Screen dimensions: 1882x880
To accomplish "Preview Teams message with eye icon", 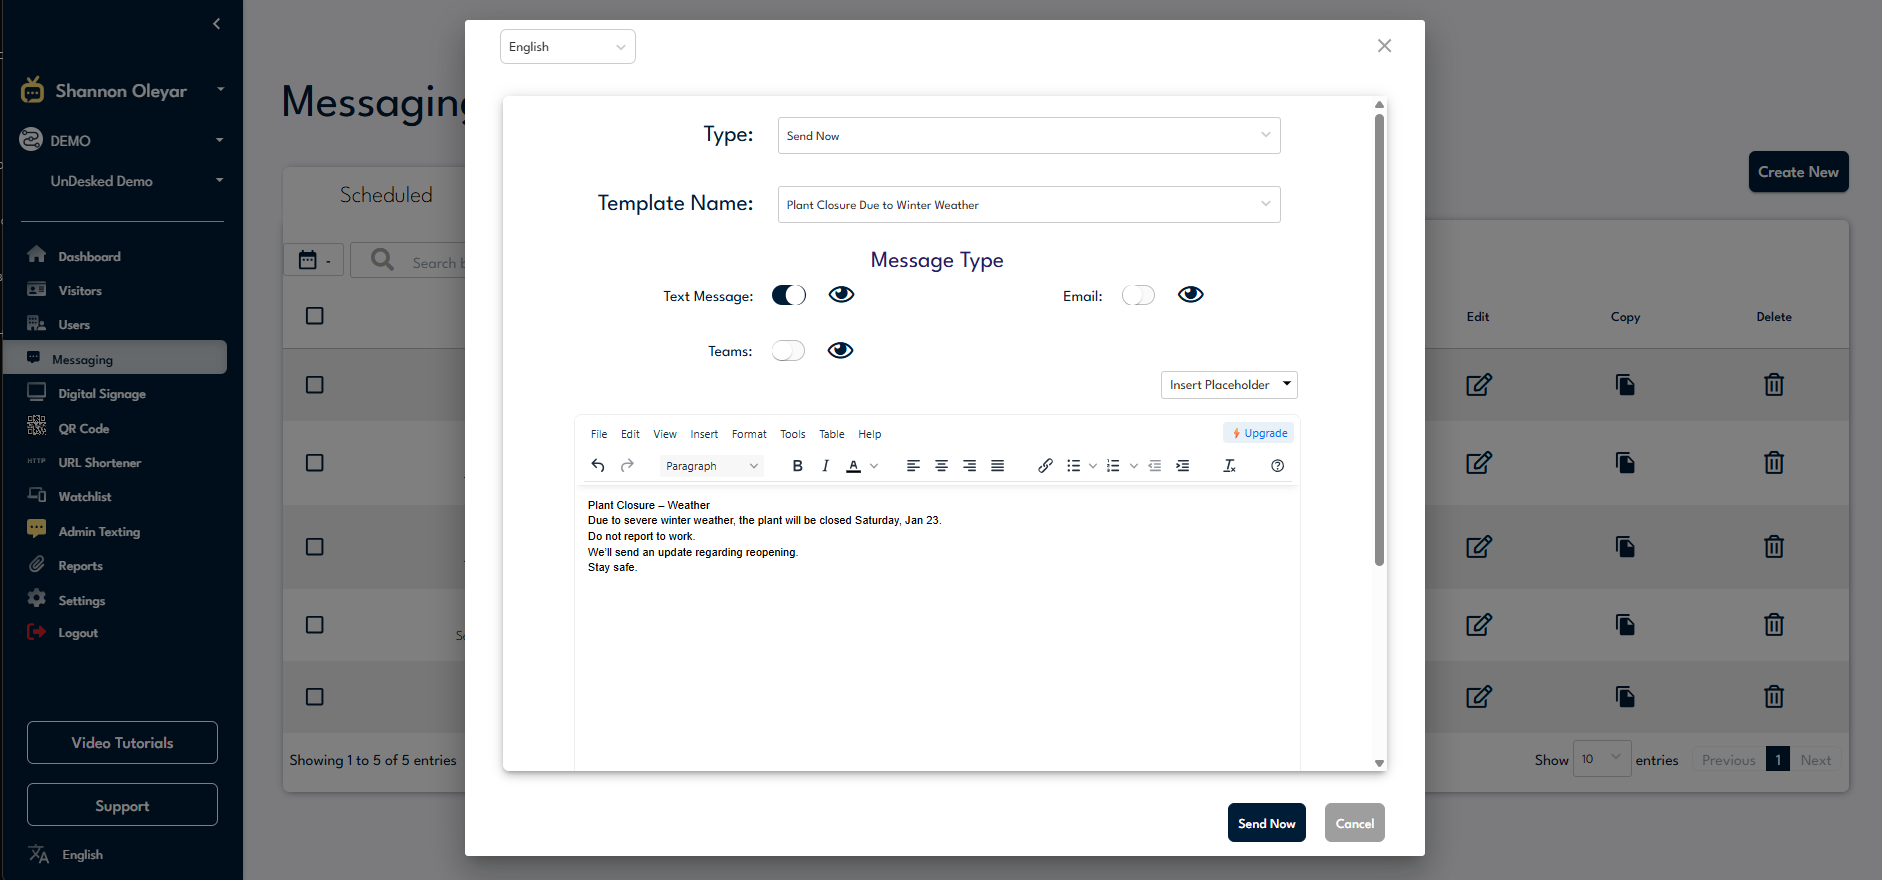I will point(840,350).
